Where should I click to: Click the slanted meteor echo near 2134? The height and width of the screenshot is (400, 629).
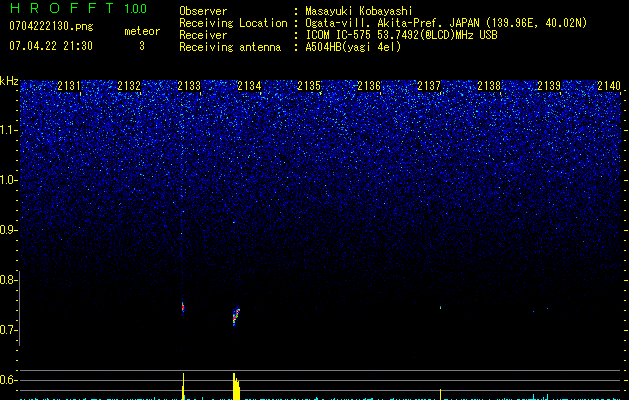(x=236, y=316)
